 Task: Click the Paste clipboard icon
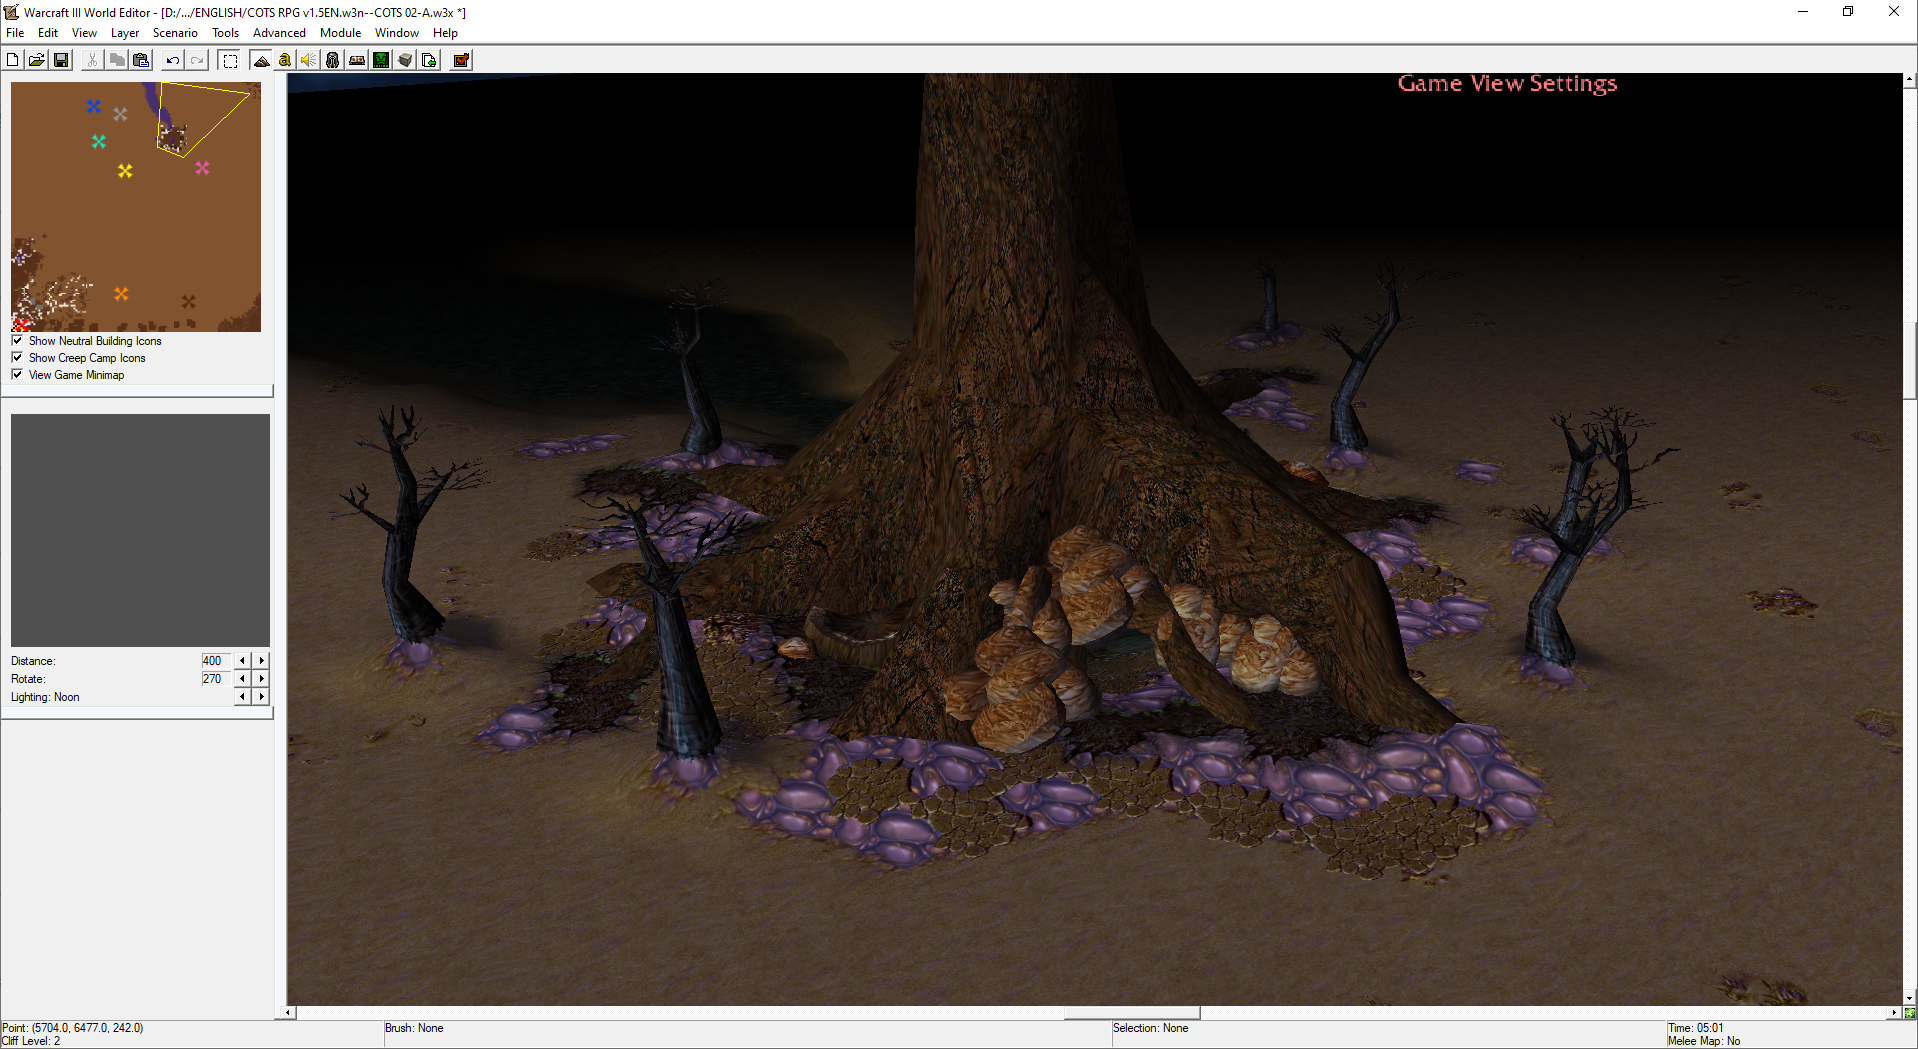[141, 60]
